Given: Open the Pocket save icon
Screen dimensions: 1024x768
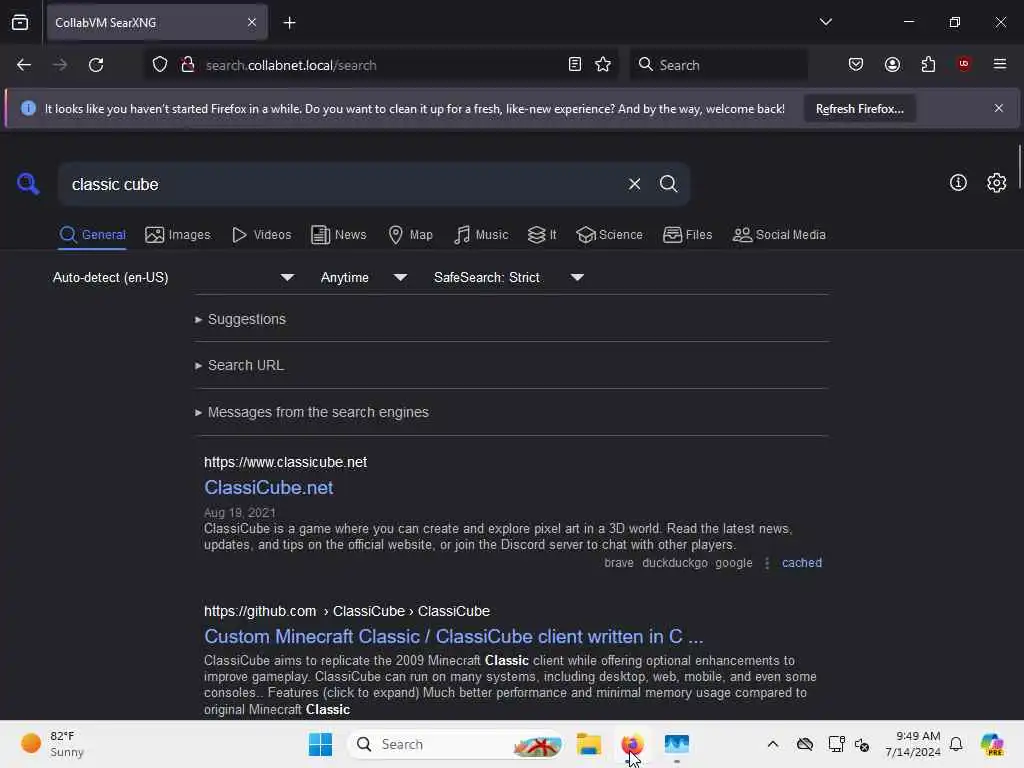Looking at the screenshot, I should pyautogui.click(x=856, y=64).
